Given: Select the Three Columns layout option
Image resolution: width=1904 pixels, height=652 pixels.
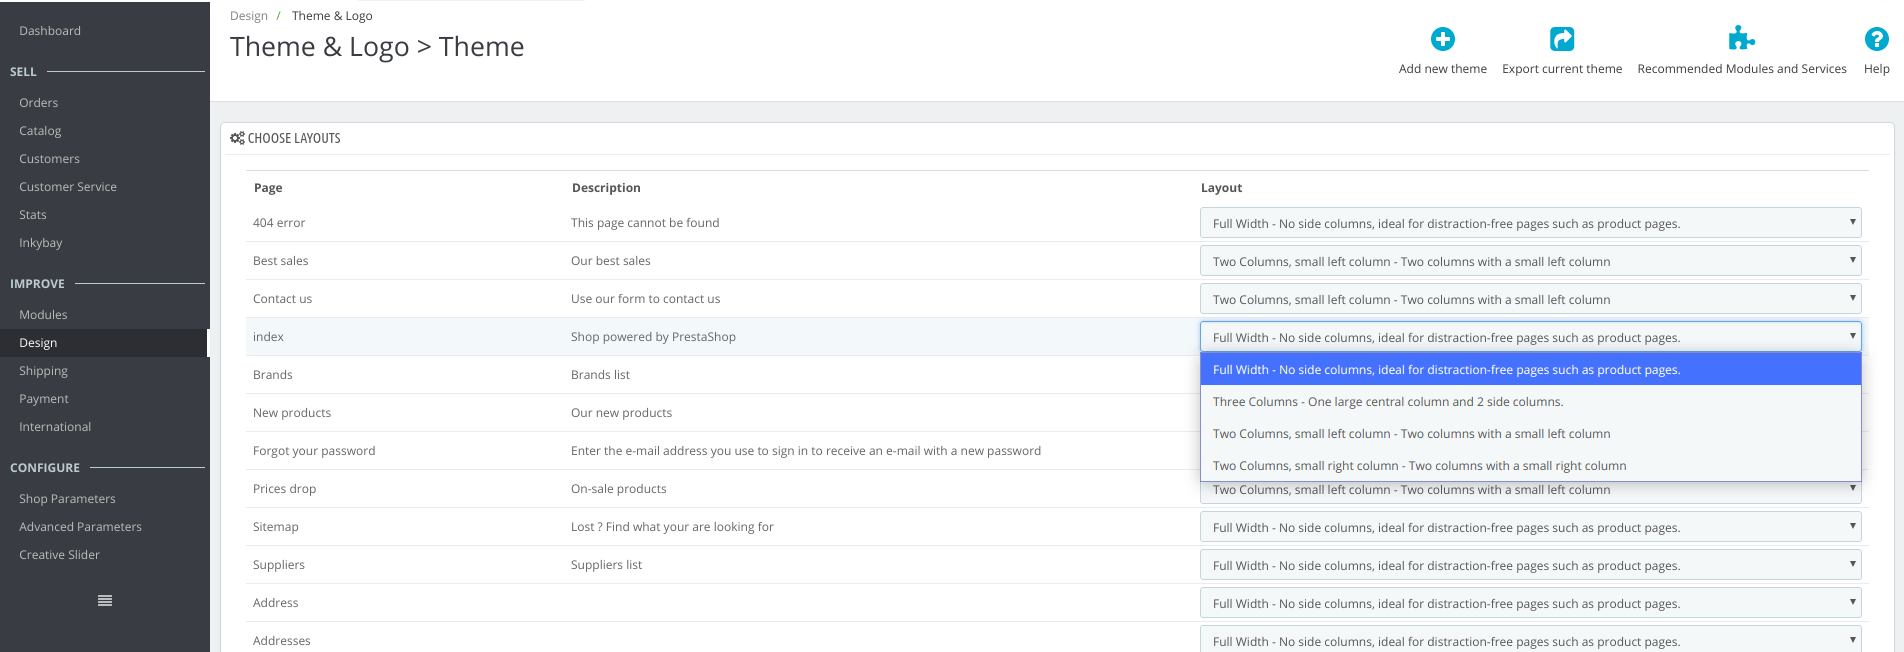Looking at the screenshot, I should coord(1387,402).
